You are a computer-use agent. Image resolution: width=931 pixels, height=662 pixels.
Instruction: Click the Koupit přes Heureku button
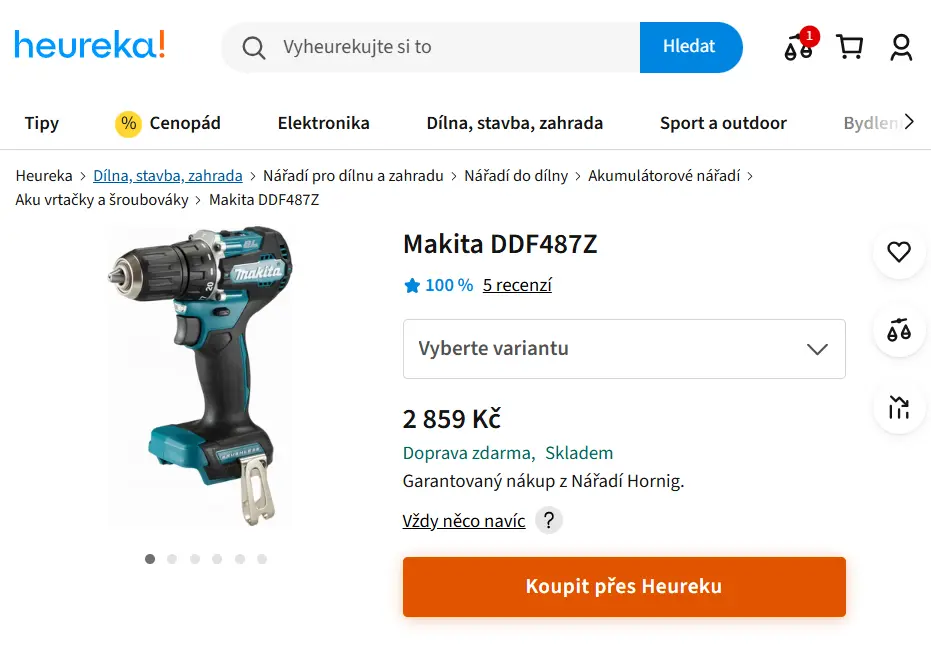tap(624, 587)
